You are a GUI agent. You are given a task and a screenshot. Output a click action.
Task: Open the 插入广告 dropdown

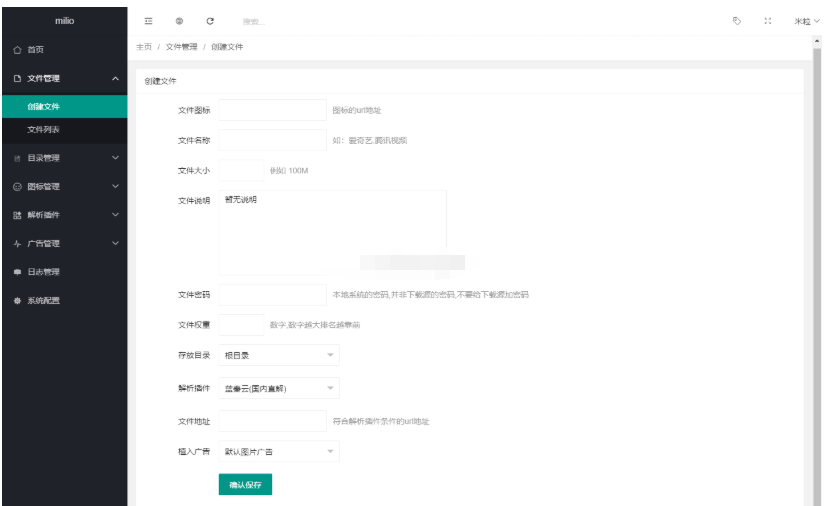[279, 452]
